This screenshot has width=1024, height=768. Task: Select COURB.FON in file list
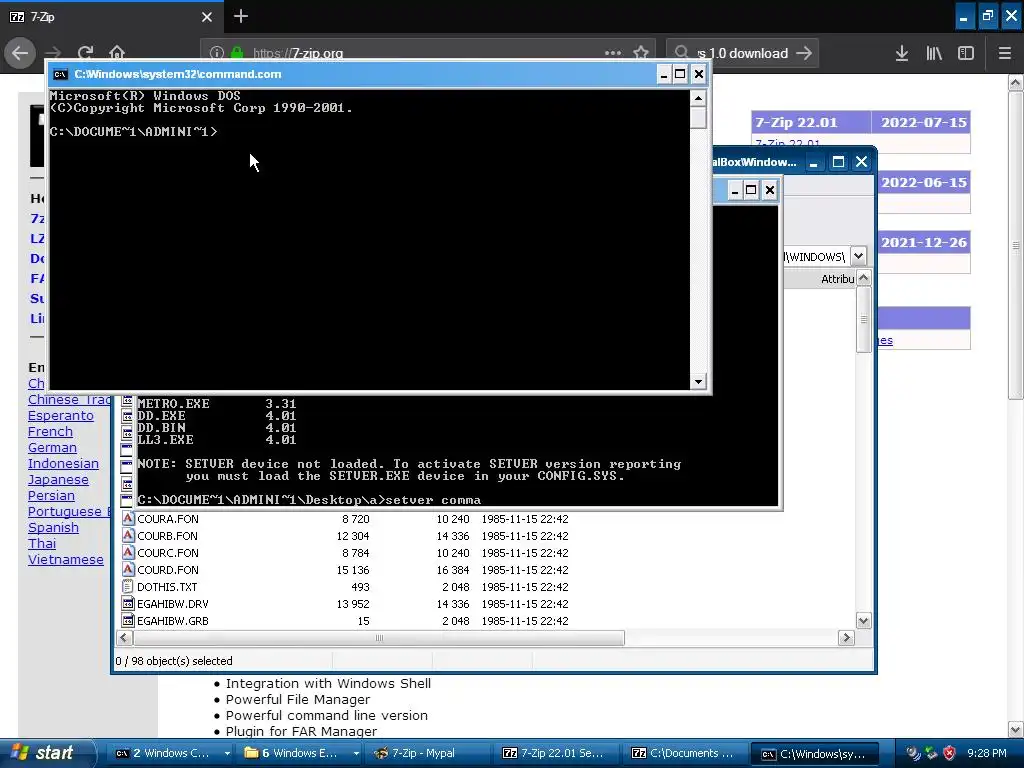(x=168, y=536)
